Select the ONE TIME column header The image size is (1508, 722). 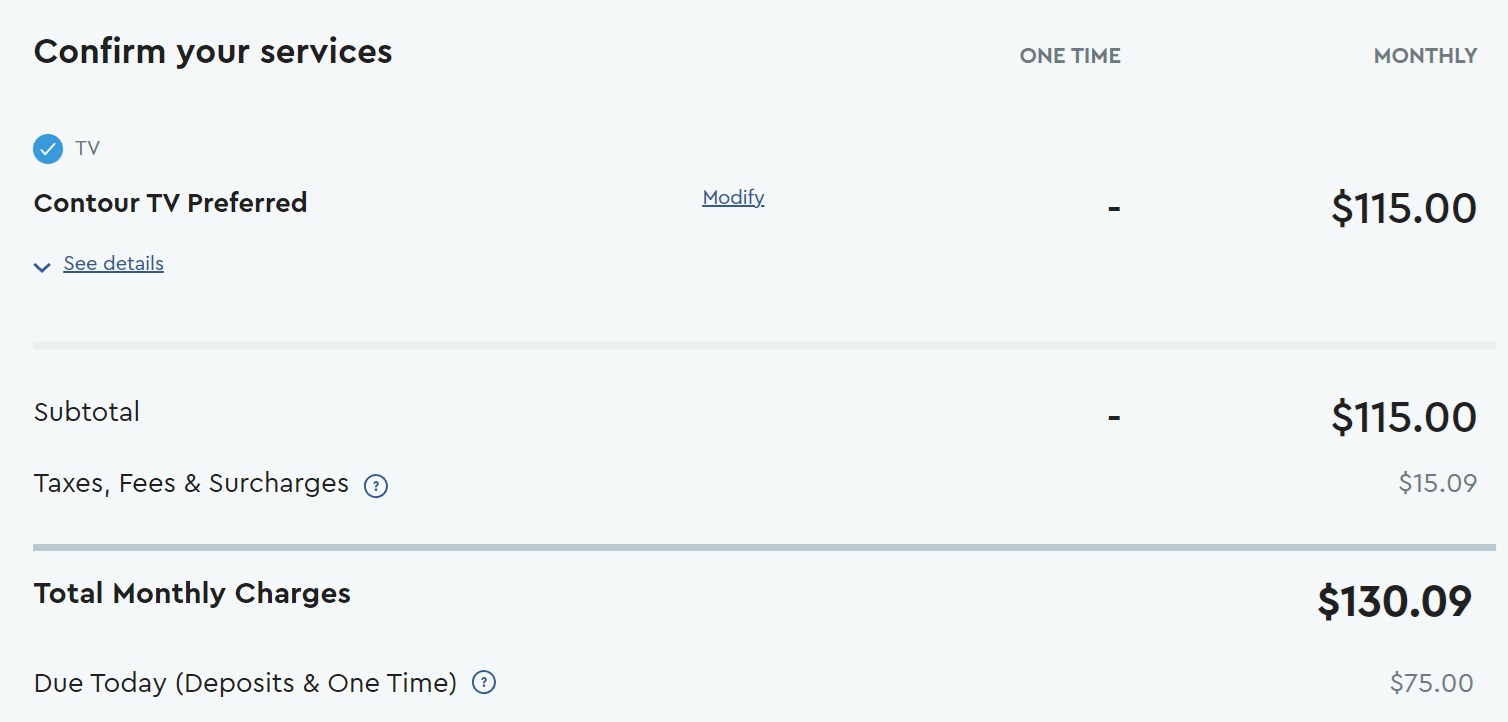pos(1070,57)
